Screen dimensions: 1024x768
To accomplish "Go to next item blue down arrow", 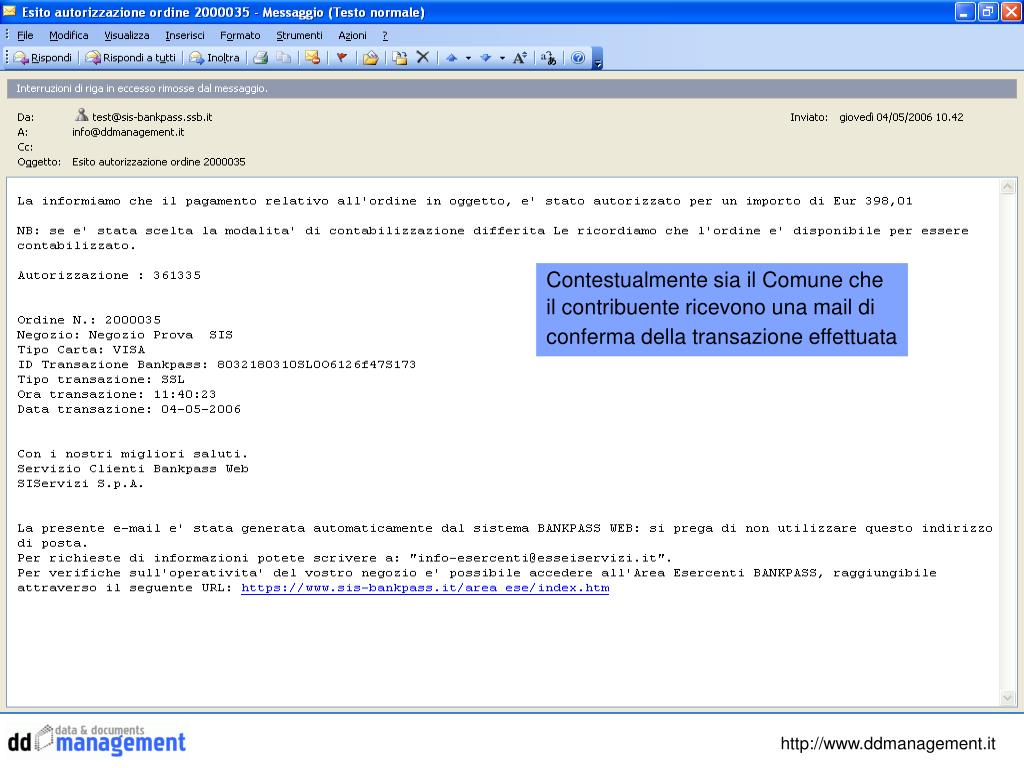I will [x=485, y=57].
